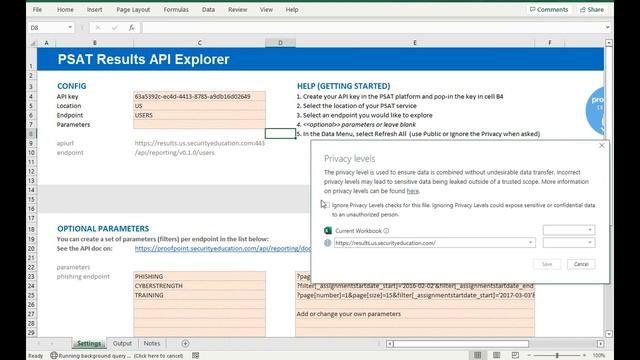The width and height of the screenshot is (640, 360).
Task: Tick the Ignore Privacy Levels checkbox
Action: coord(327,205)
